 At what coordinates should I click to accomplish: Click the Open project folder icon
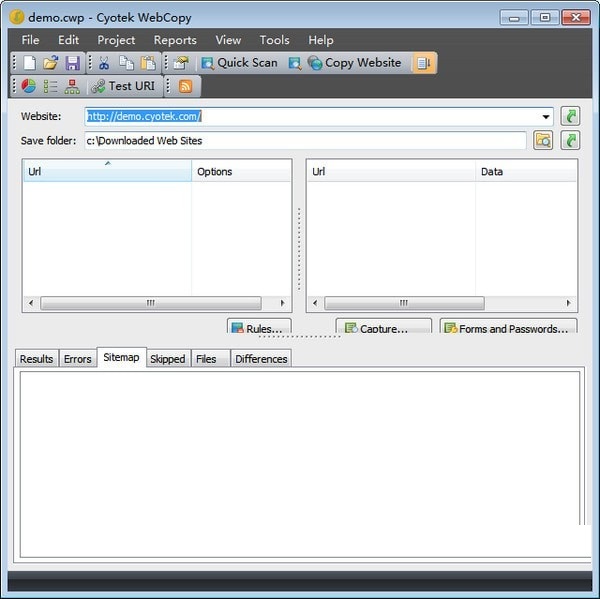click(51, 63)
